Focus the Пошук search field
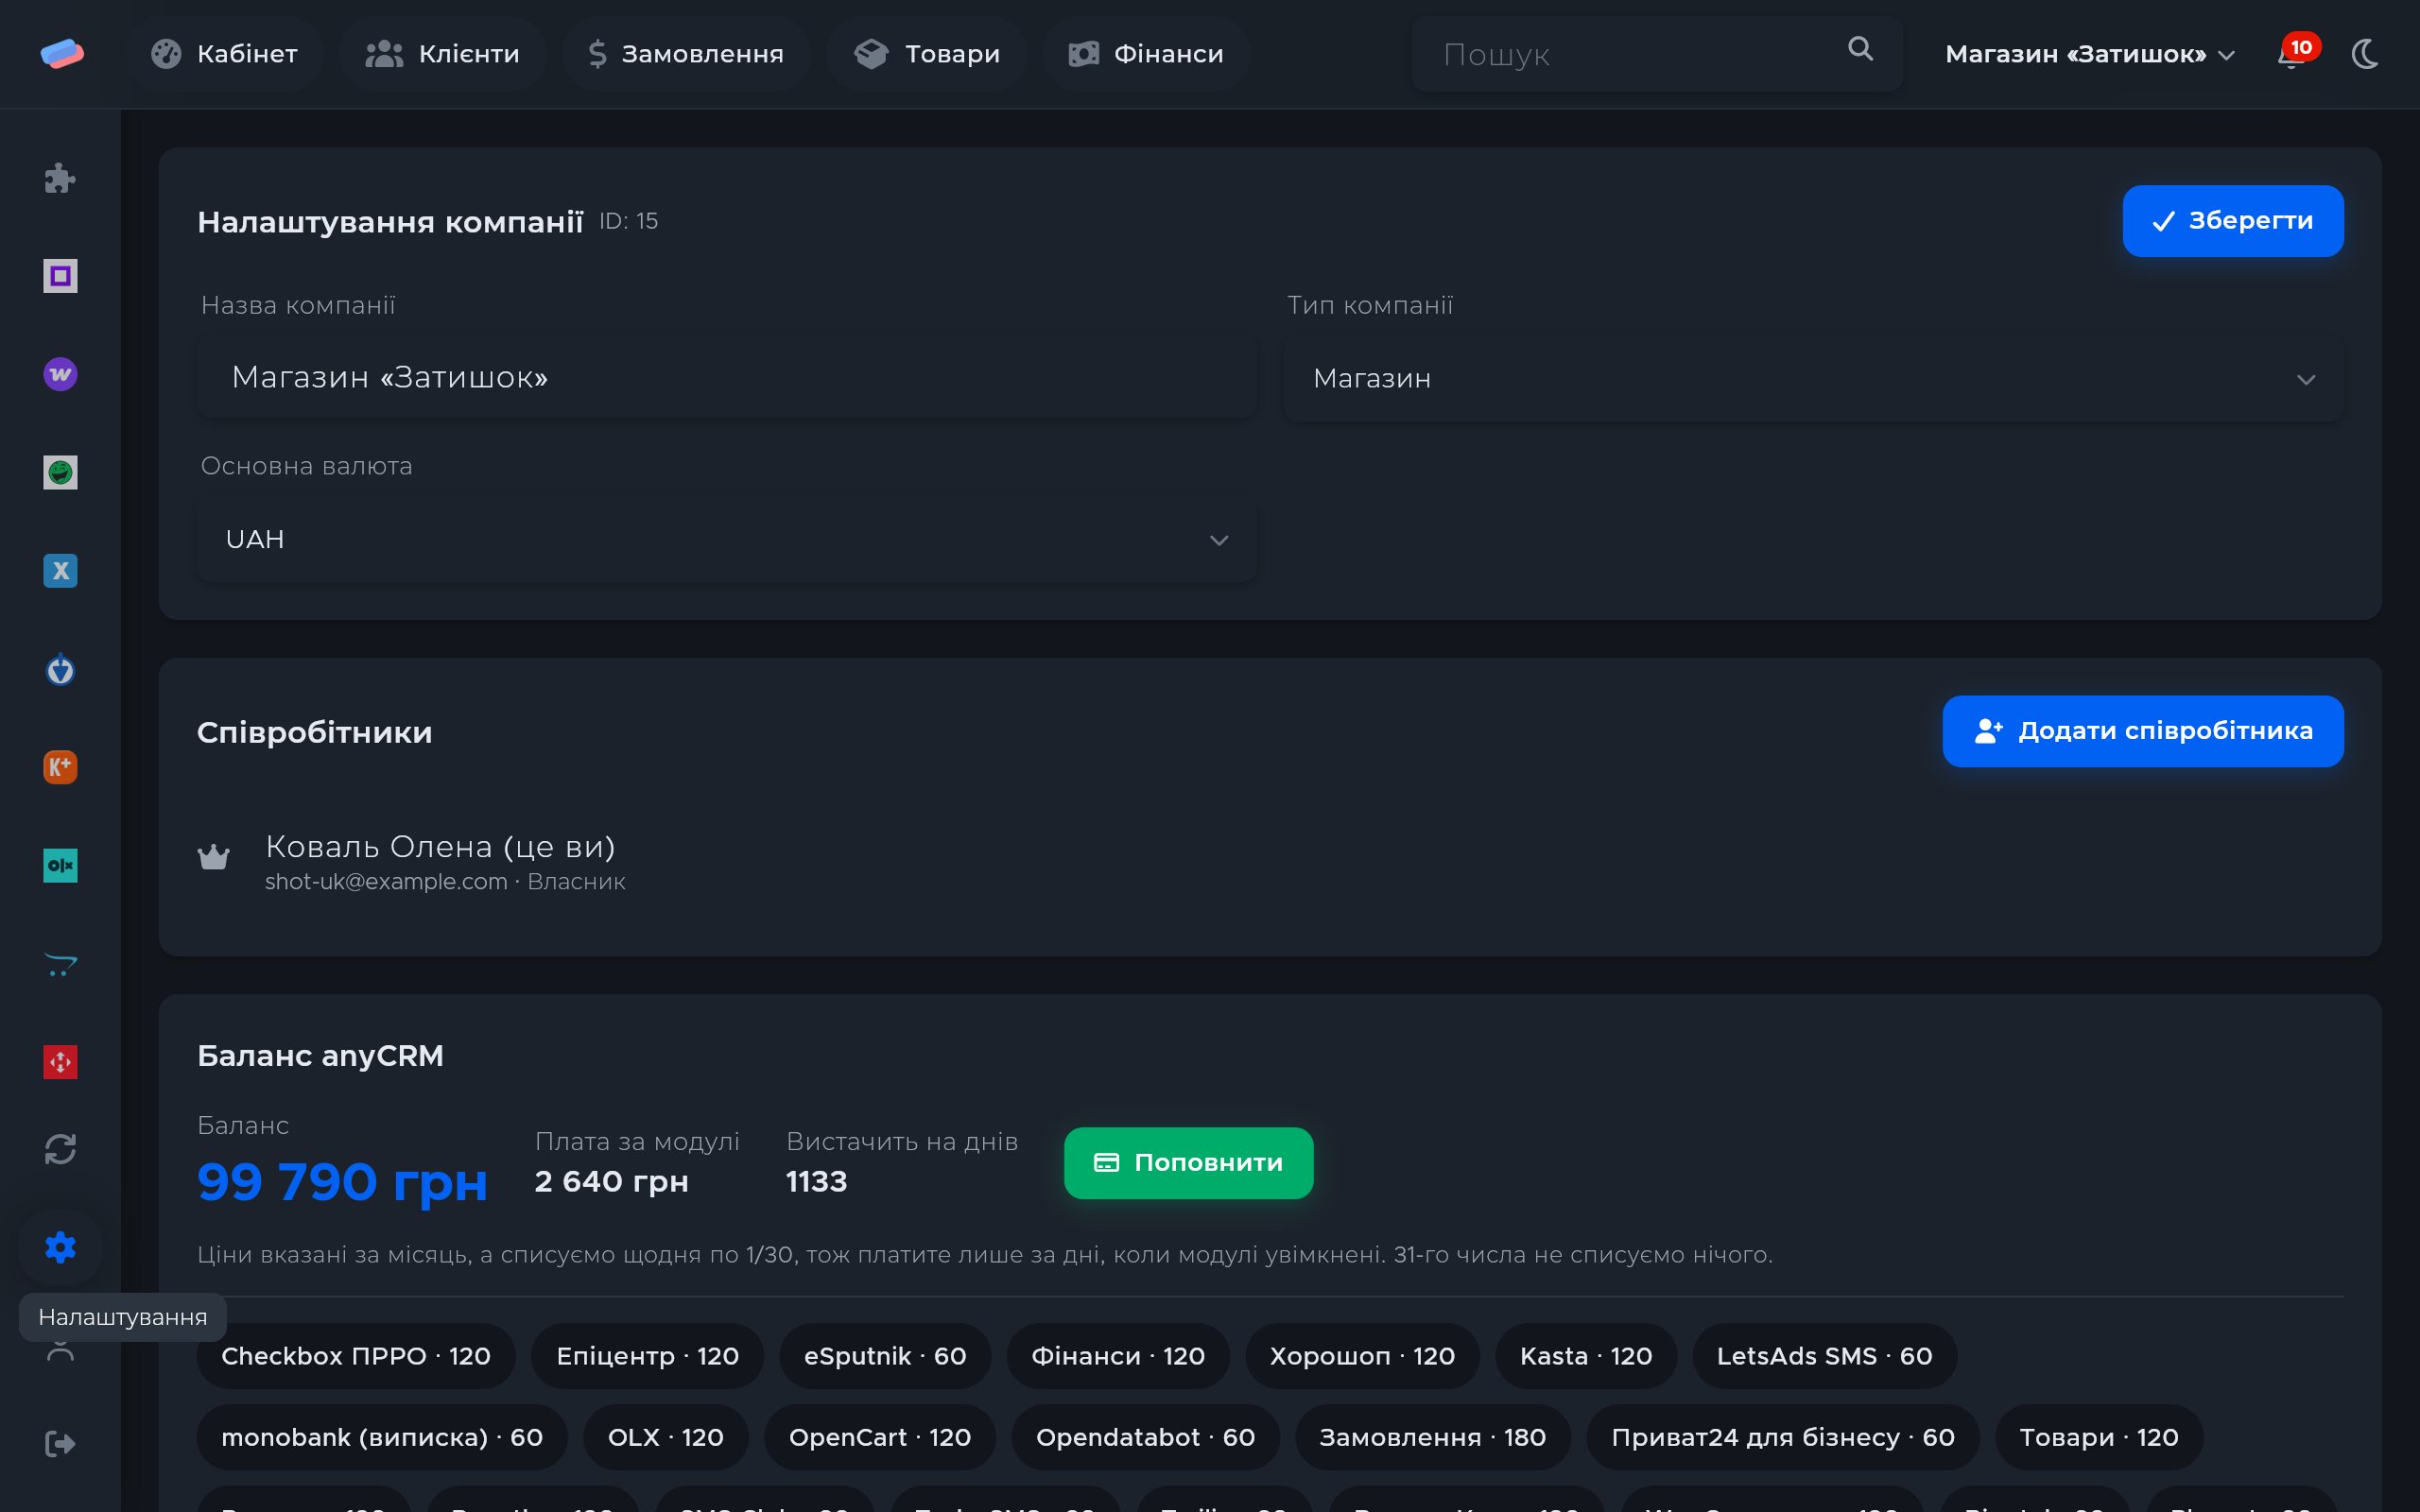Screen dimensions: 2420x1512 tap(1656, 54)
